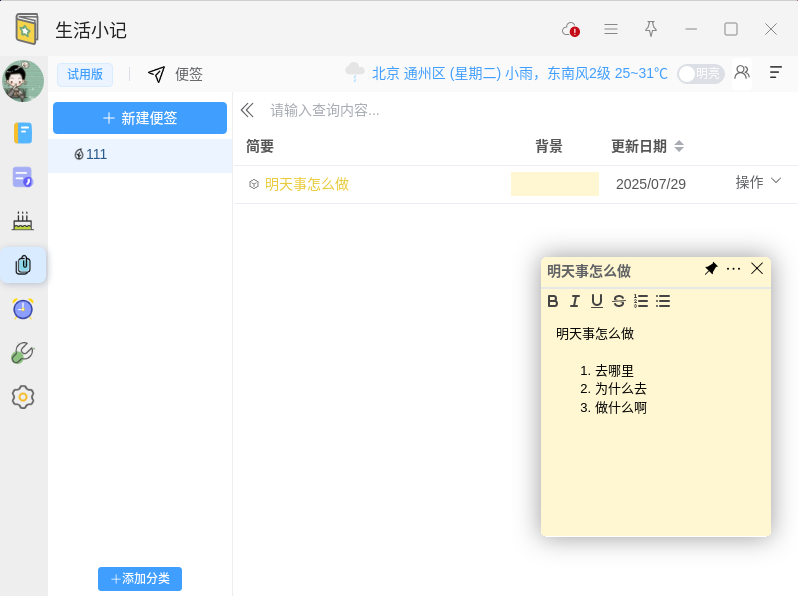Screen dimensions: 798x596
Task: Toggle the 明亮 brightness theme switch
Action: tap(701, 74)
